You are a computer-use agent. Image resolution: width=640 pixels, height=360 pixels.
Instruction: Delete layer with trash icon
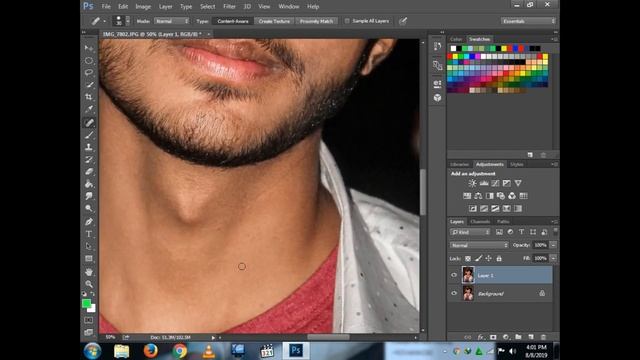(x=543, y=337)
